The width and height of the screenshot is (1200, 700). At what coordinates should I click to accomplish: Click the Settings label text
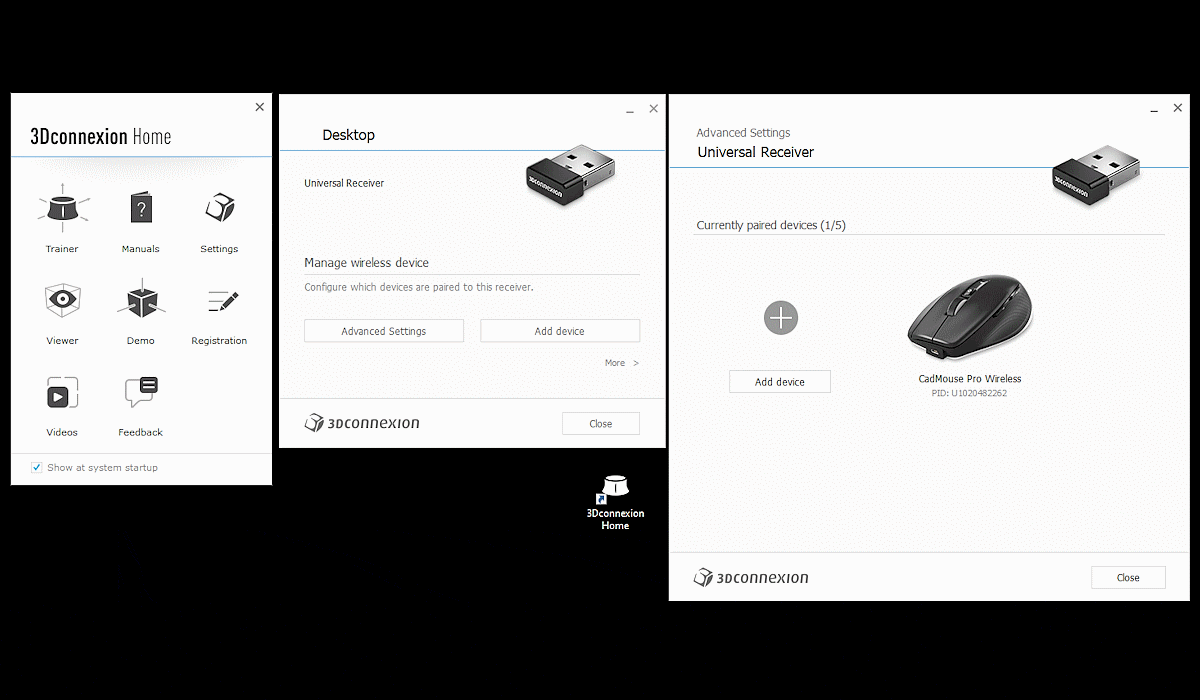click(x=219, y=249)
